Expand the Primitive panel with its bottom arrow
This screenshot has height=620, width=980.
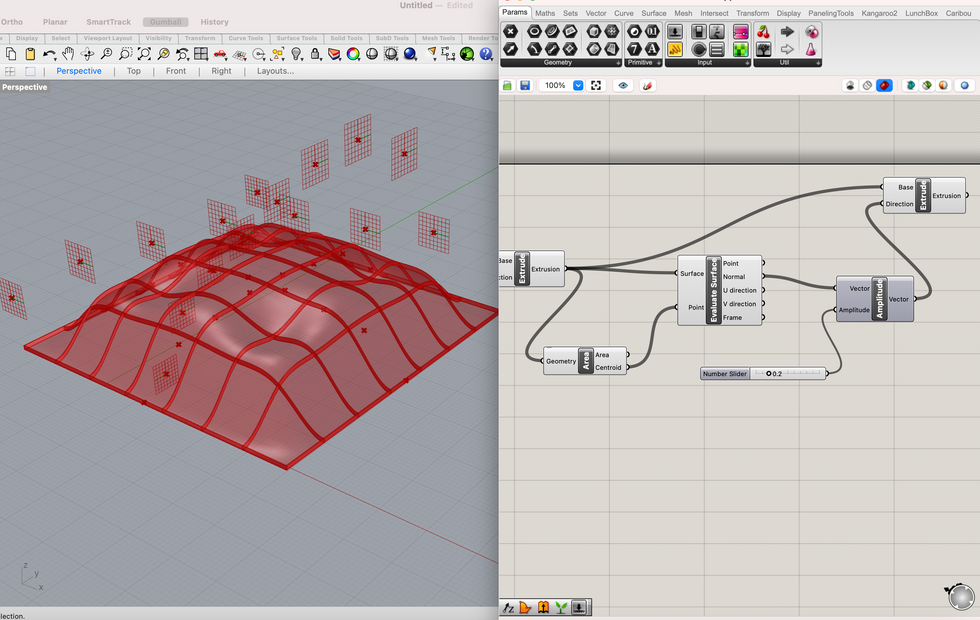tap(659, 62)
